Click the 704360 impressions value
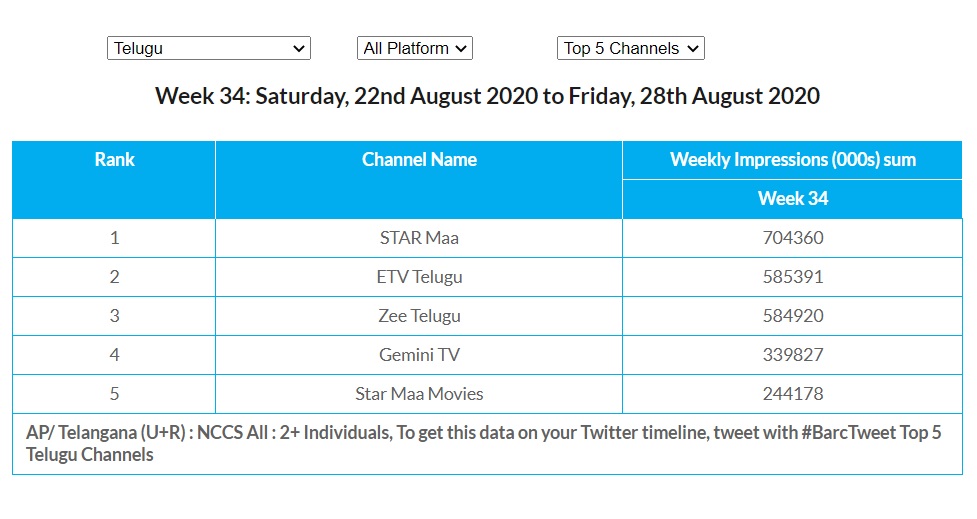The width and height of the screenshot is (977, 519). 792,238
